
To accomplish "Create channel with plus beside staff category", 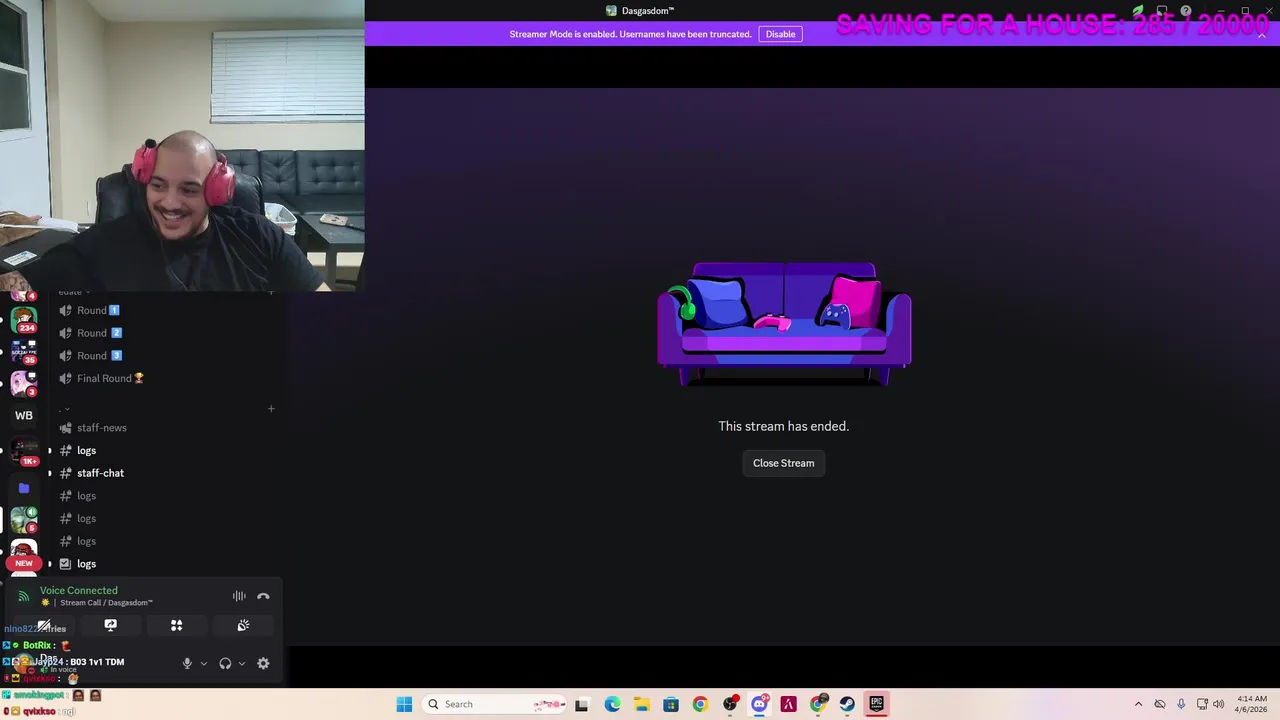I will 271,408.
